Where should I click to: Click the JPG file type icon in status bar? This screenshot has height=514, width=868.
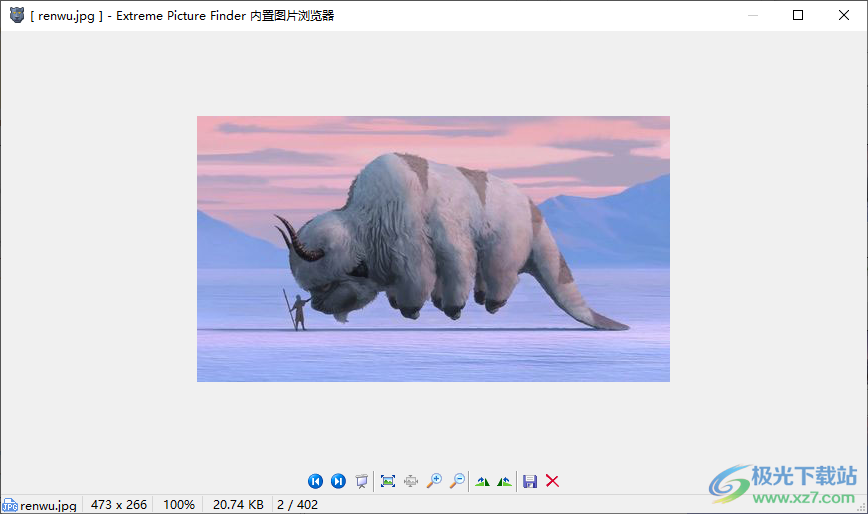10,505
